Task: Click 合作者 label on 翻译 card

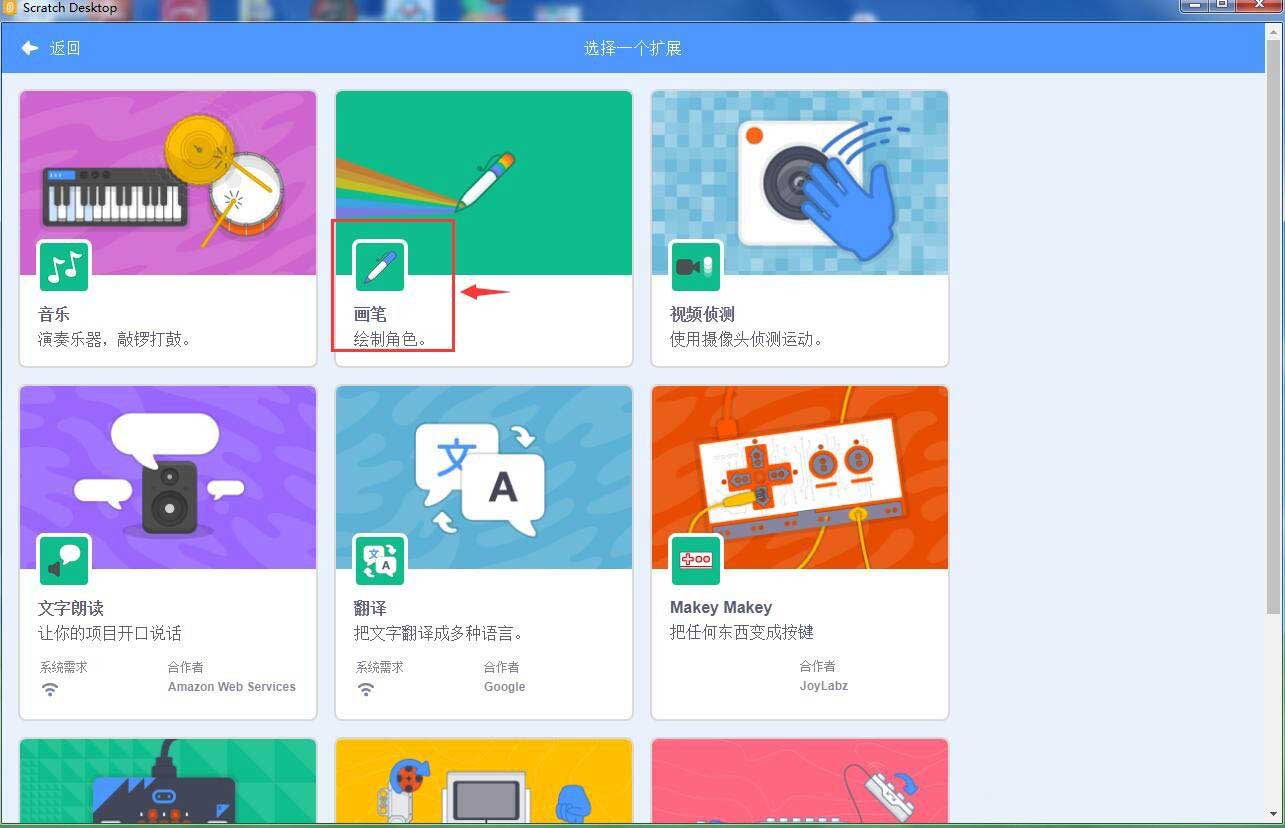Action: coord(502,667)
